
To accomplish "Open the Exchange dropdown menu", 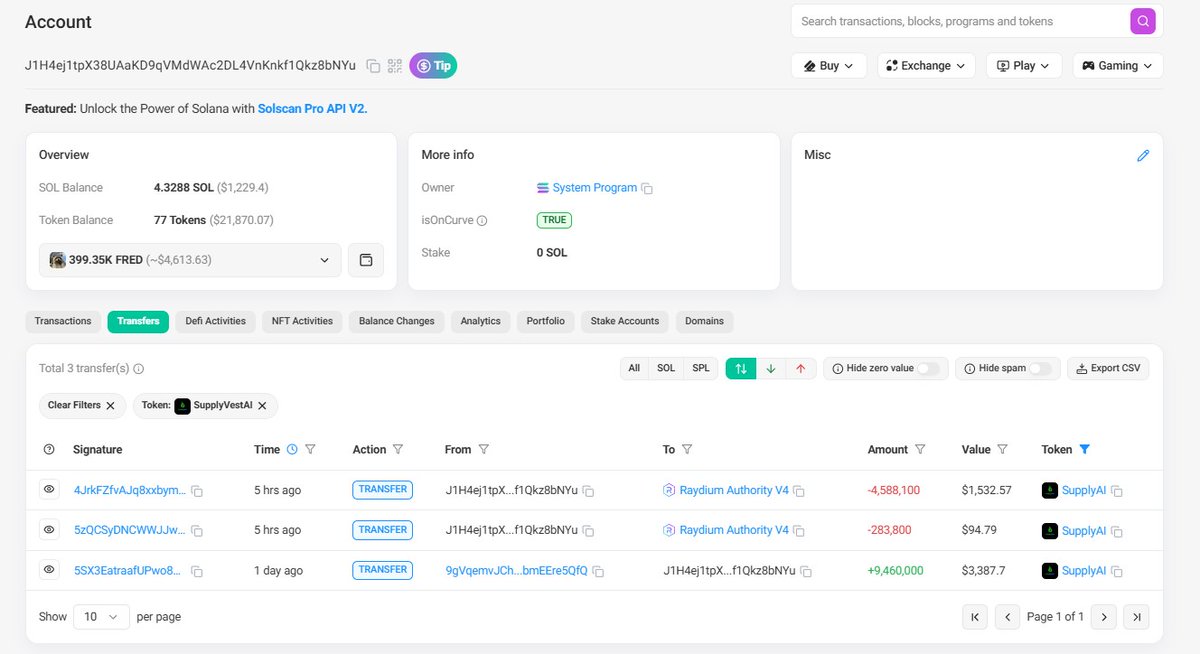I will 926,65.
